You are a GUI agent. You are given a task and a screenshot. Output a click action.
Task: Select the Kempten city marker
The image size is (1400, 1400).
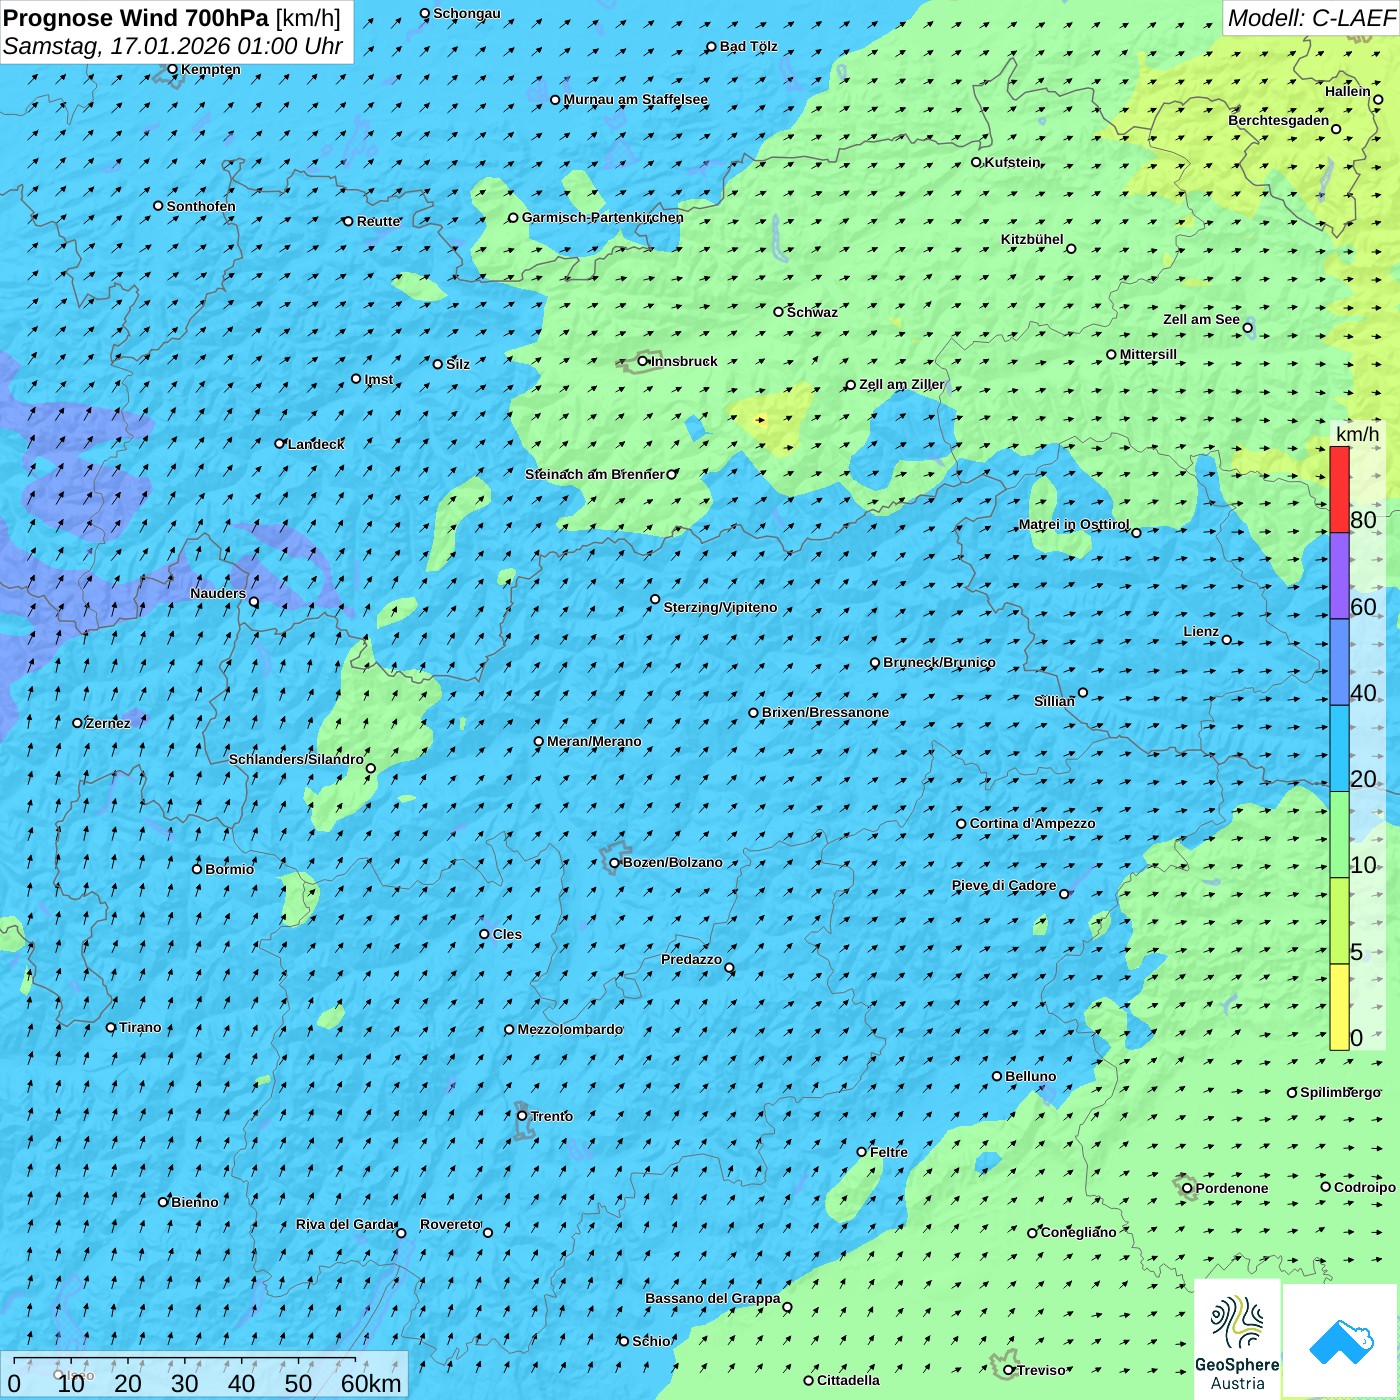(173, 70)
